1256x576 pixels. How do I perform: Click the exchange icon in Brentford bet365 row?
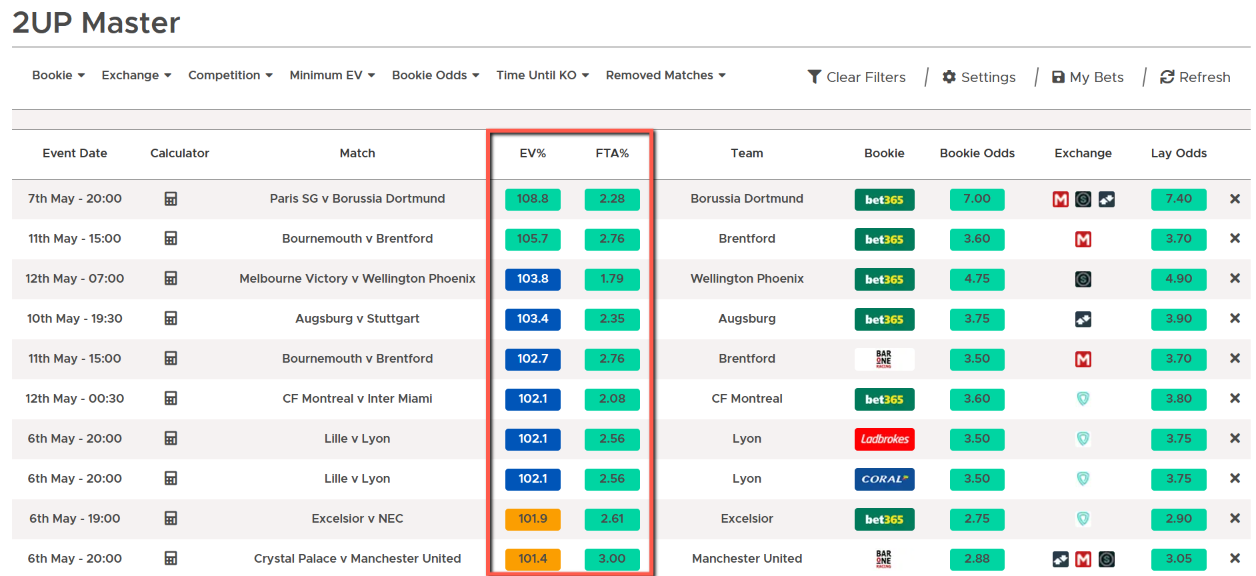[1083, 239]
